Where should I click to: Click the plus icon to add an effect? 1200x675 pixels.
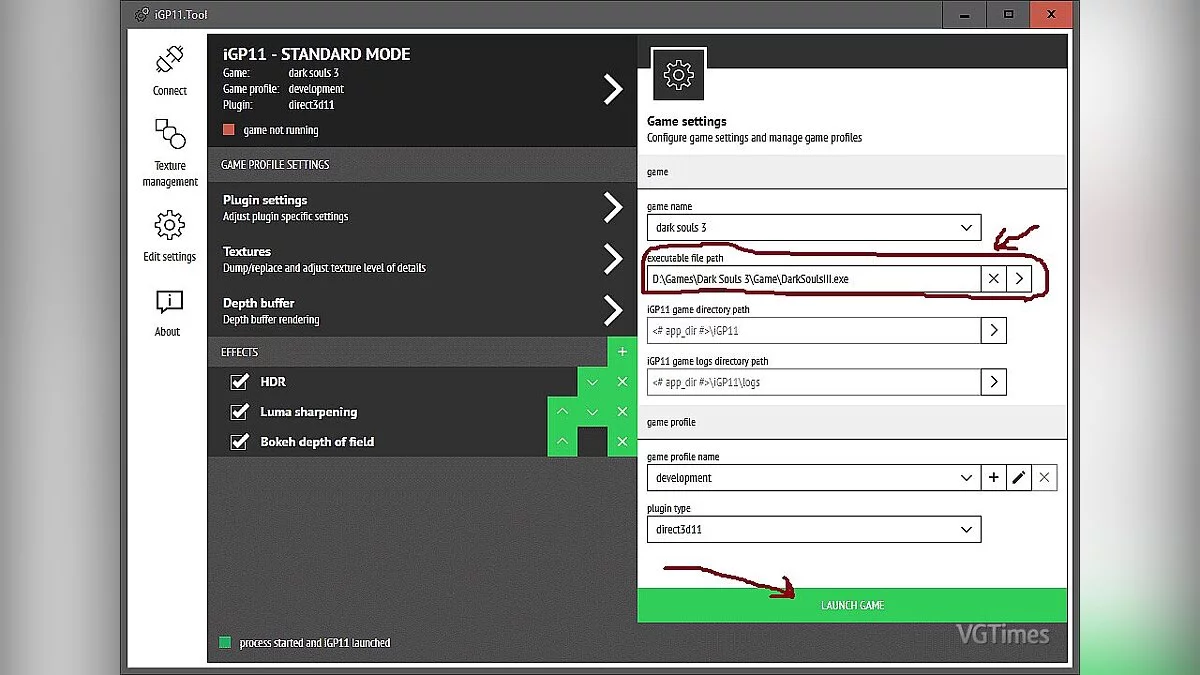click(622, 352)
